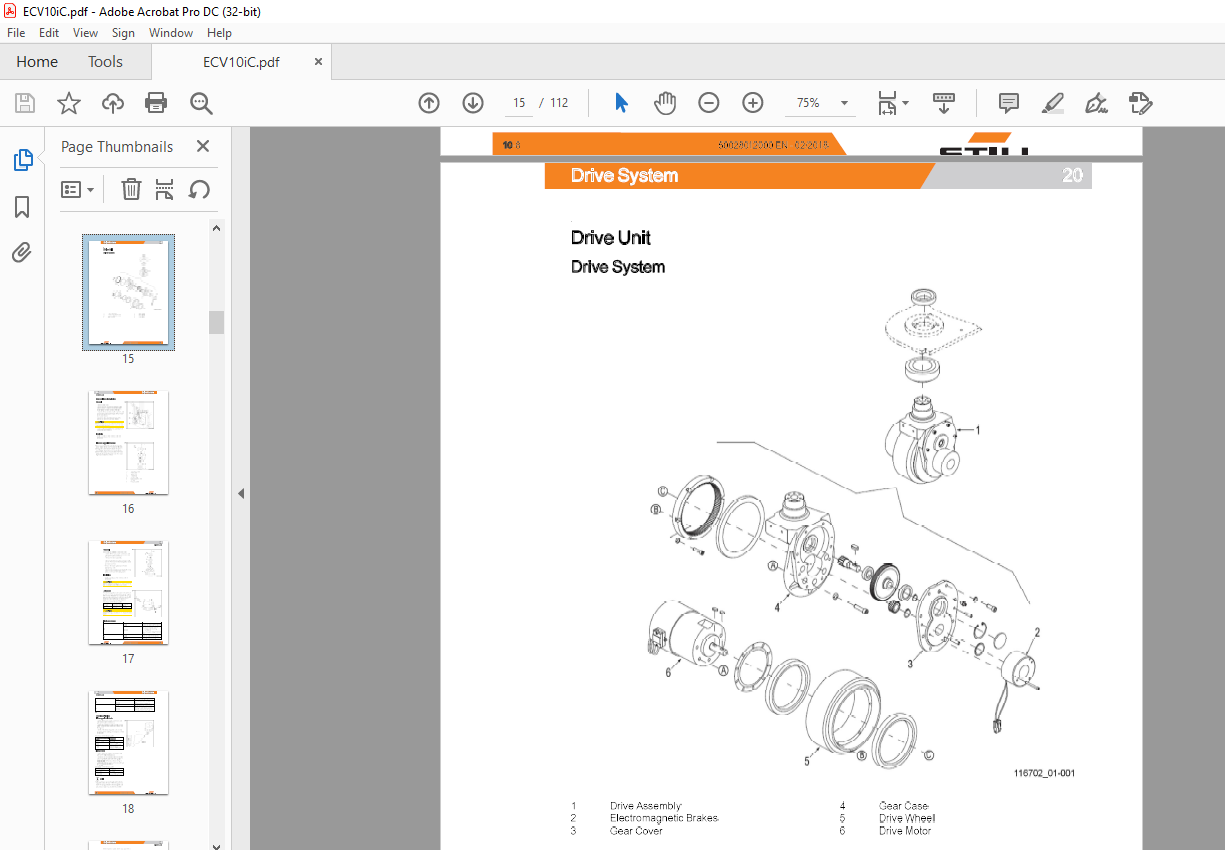Open Page Thumbnails sidebar icon
1225x850 pixels.
pos(22,160)
